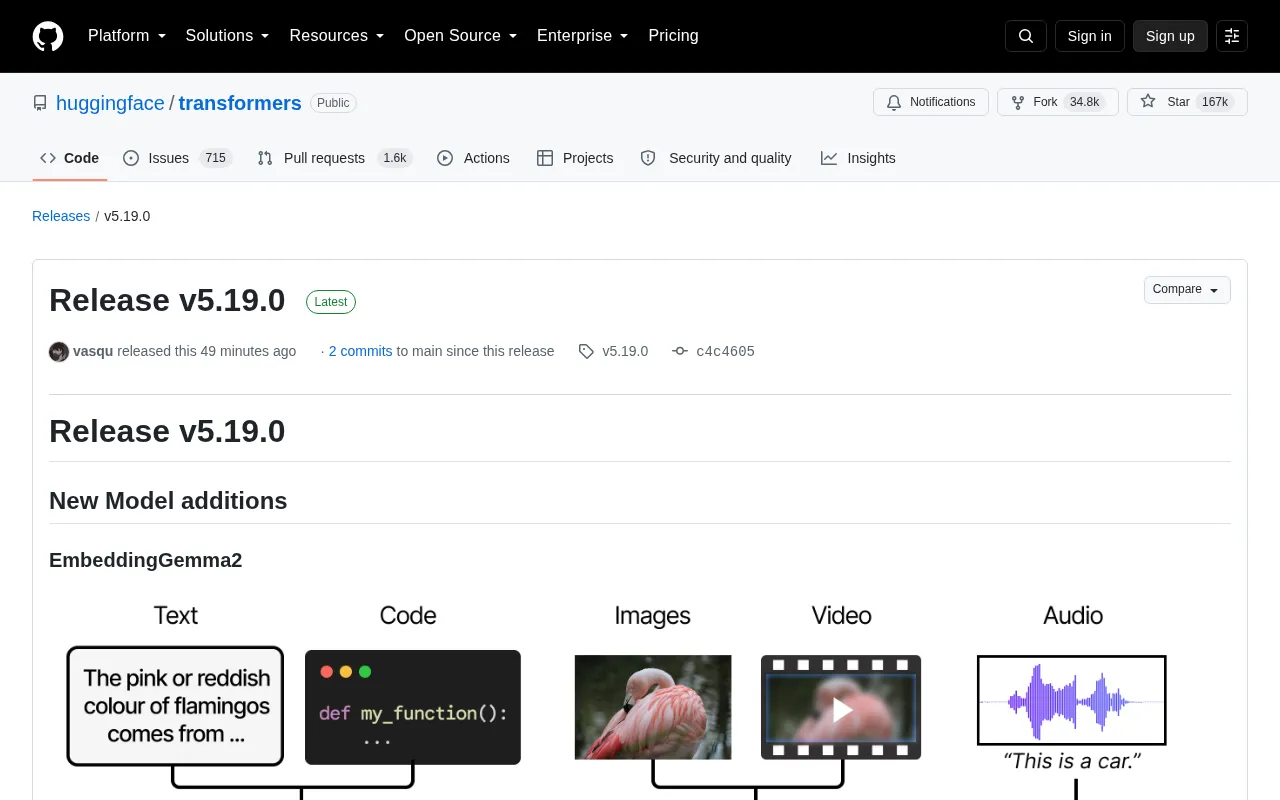Click the Public visibility label
Viewport: 1280px width, 800px height.
coord(333,103)
